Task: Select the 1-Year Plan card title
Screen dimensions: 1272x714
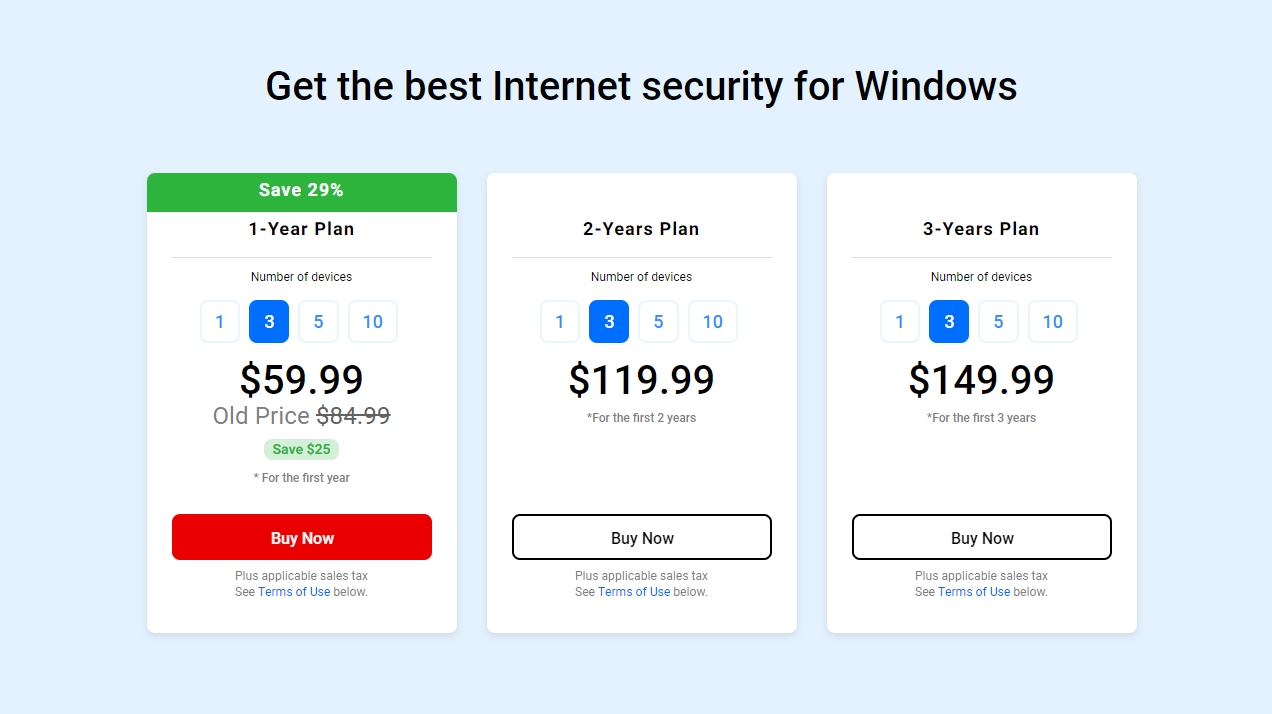Action: pos(301,228)
